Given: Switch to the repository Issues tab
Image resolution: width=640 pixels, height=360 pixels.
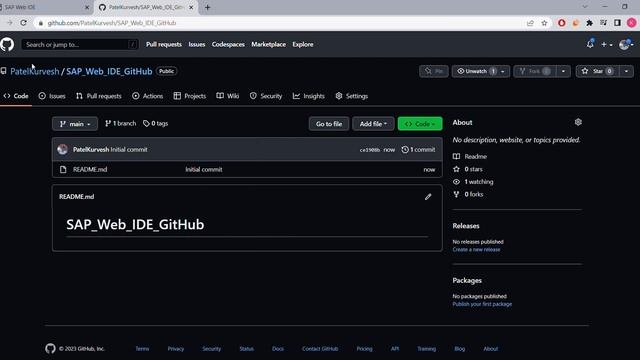Looking at the screenshot, I should [52, 96].
